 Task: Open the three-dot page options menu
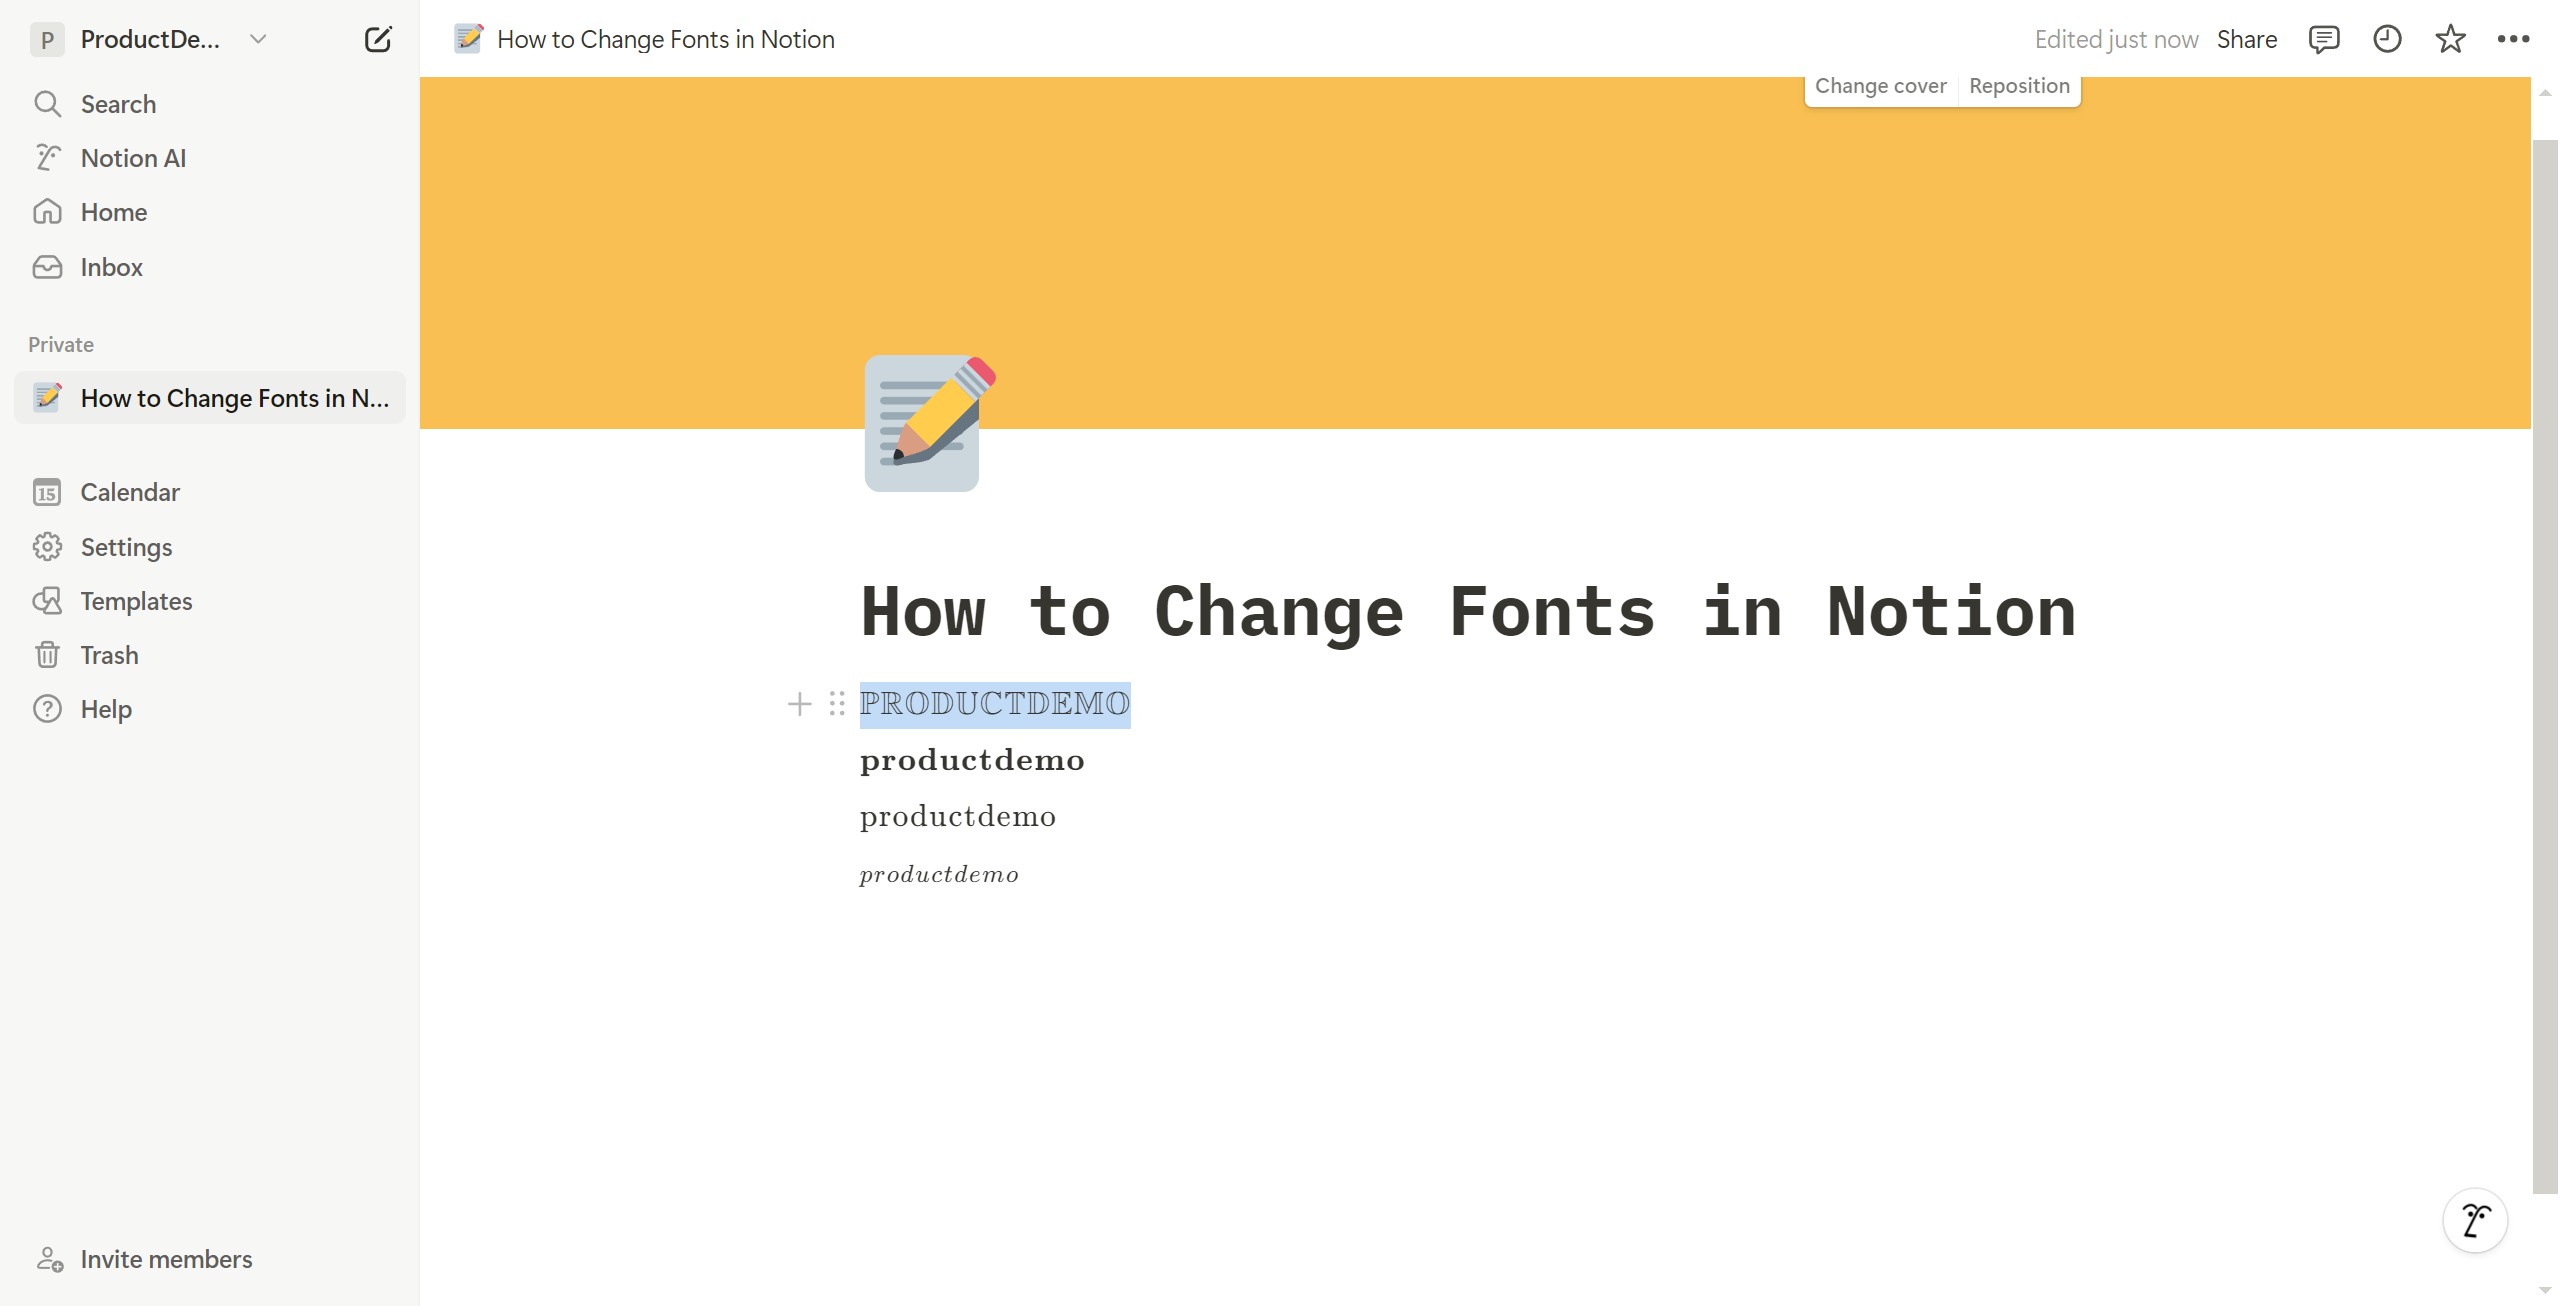[2513, 39]
